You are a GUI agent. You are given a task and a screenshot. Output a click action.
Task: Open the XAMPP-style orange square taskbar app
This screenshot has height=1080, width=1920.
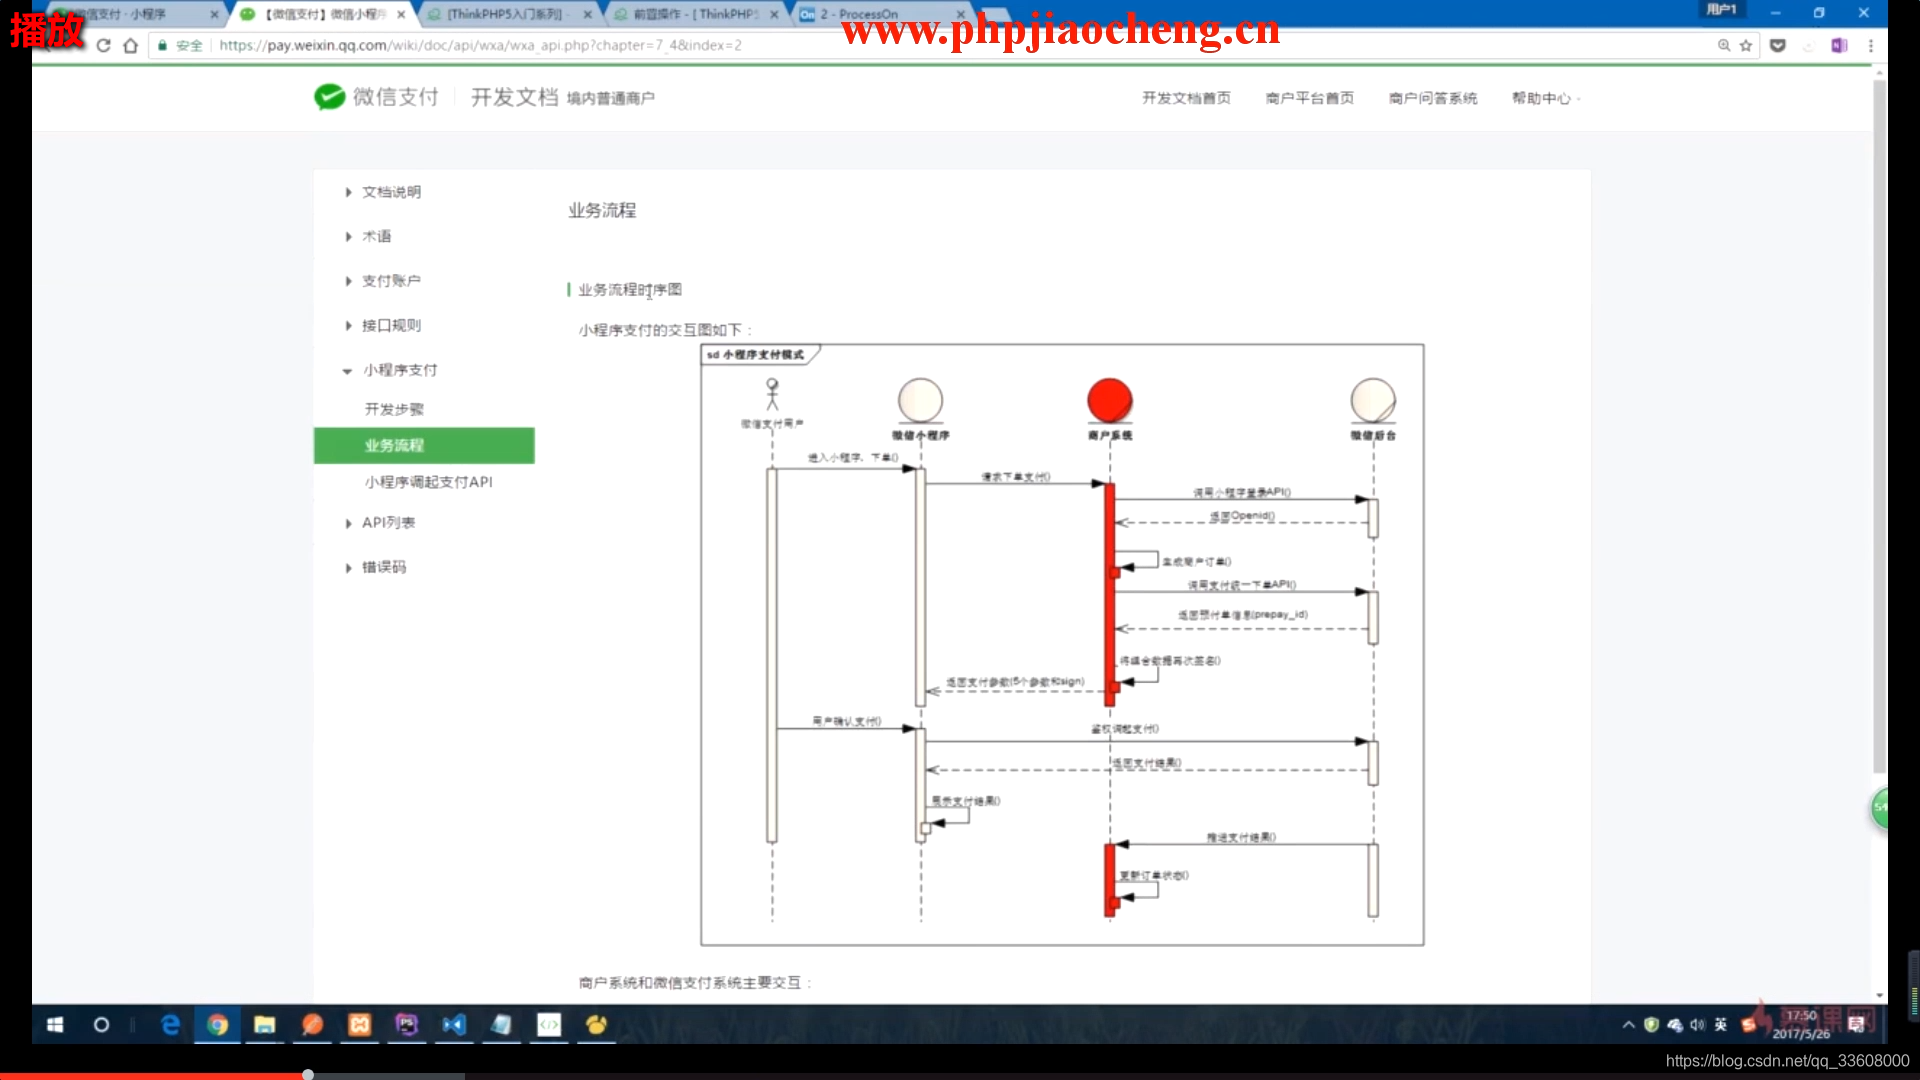click(359, 1024)
